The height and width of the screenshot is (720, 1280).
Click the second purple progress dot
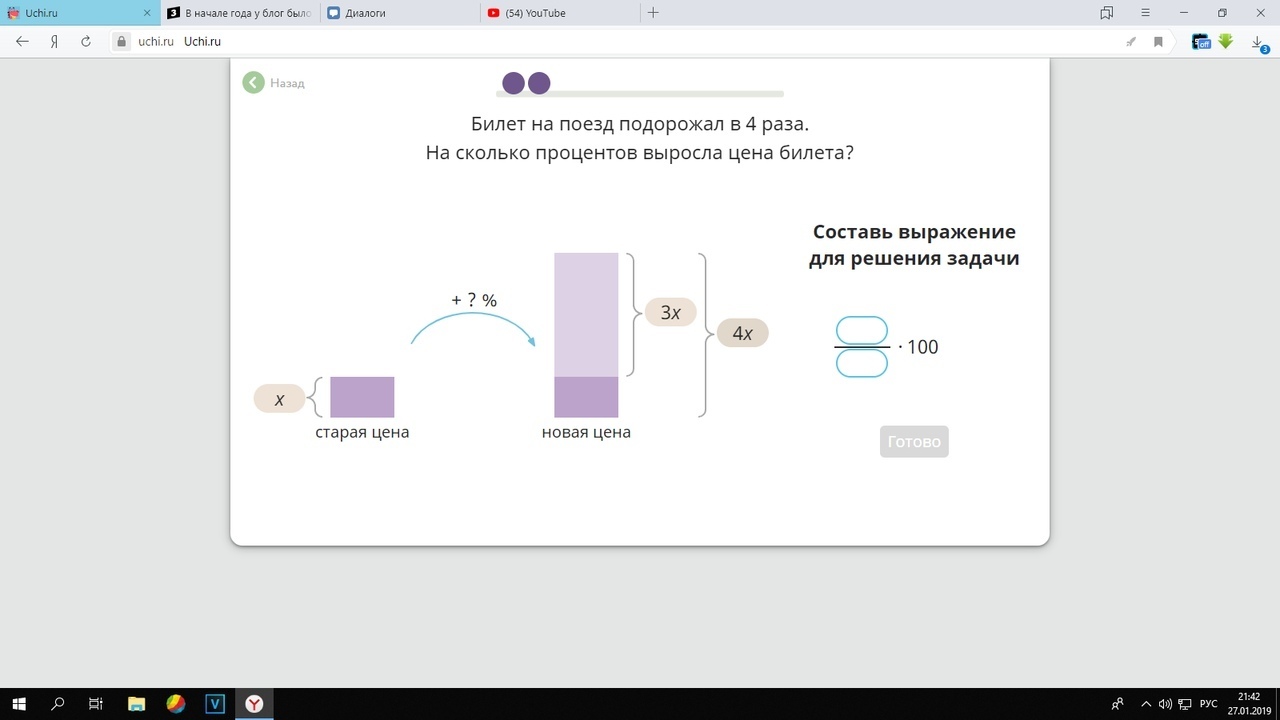[539, 83]
